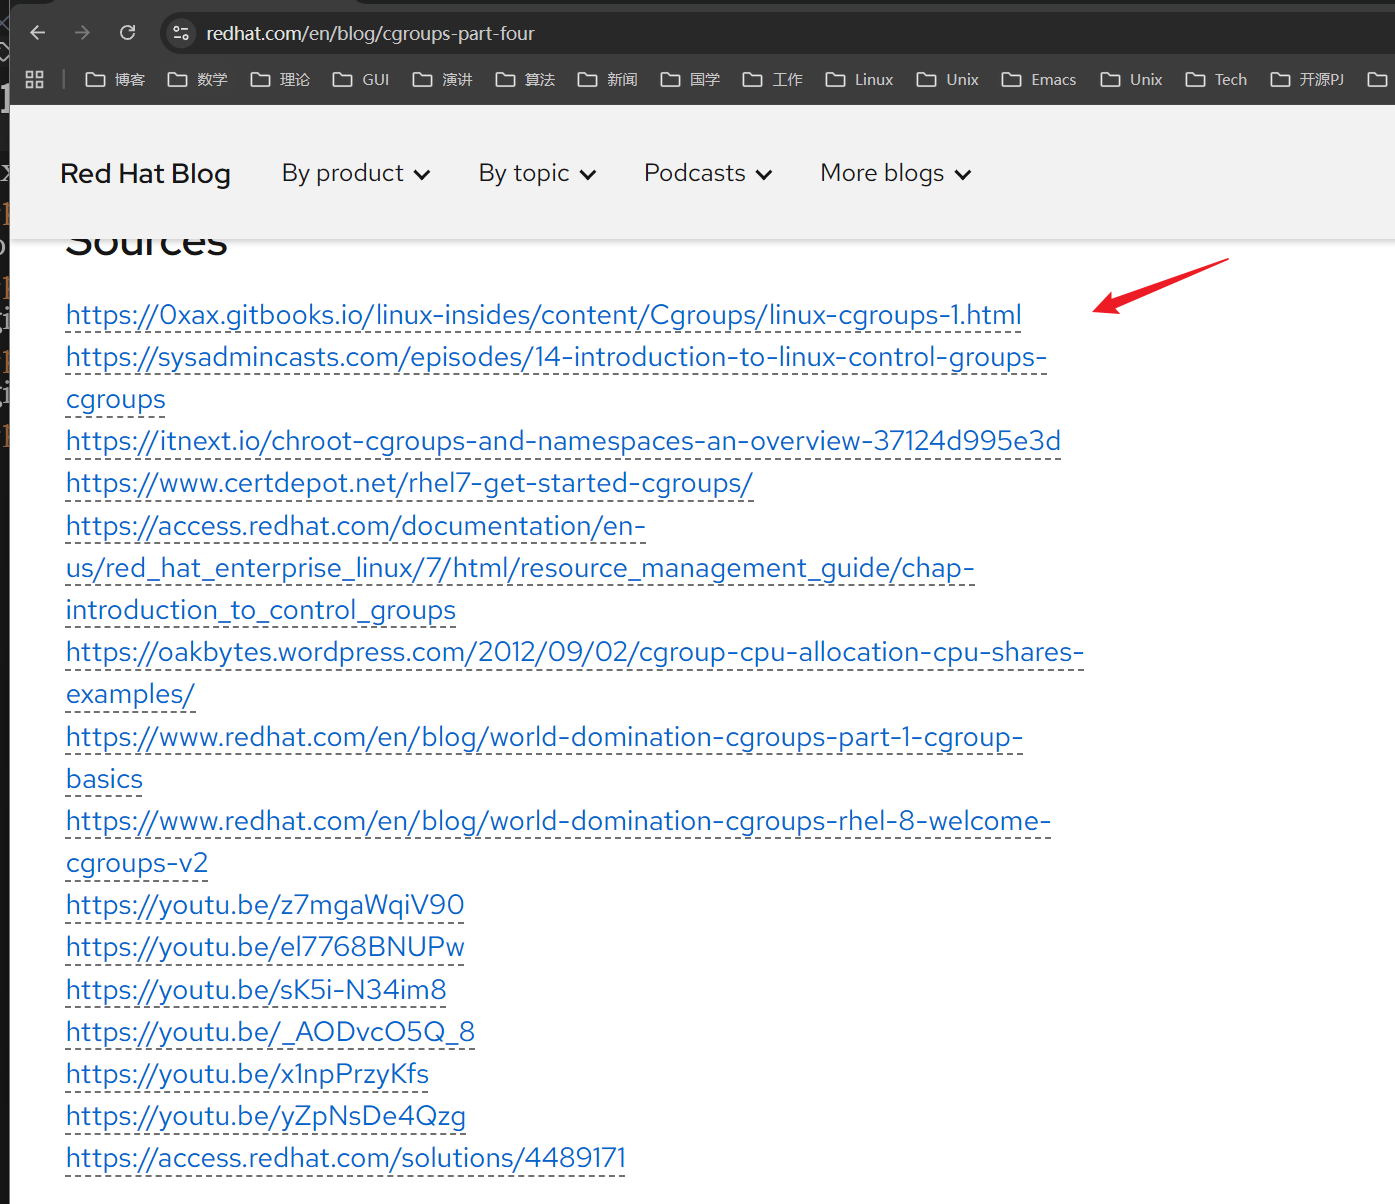Go to Red Hat Blog home
The width and height of the screenshot is (1395, 1204).
[x=145, y=173]
